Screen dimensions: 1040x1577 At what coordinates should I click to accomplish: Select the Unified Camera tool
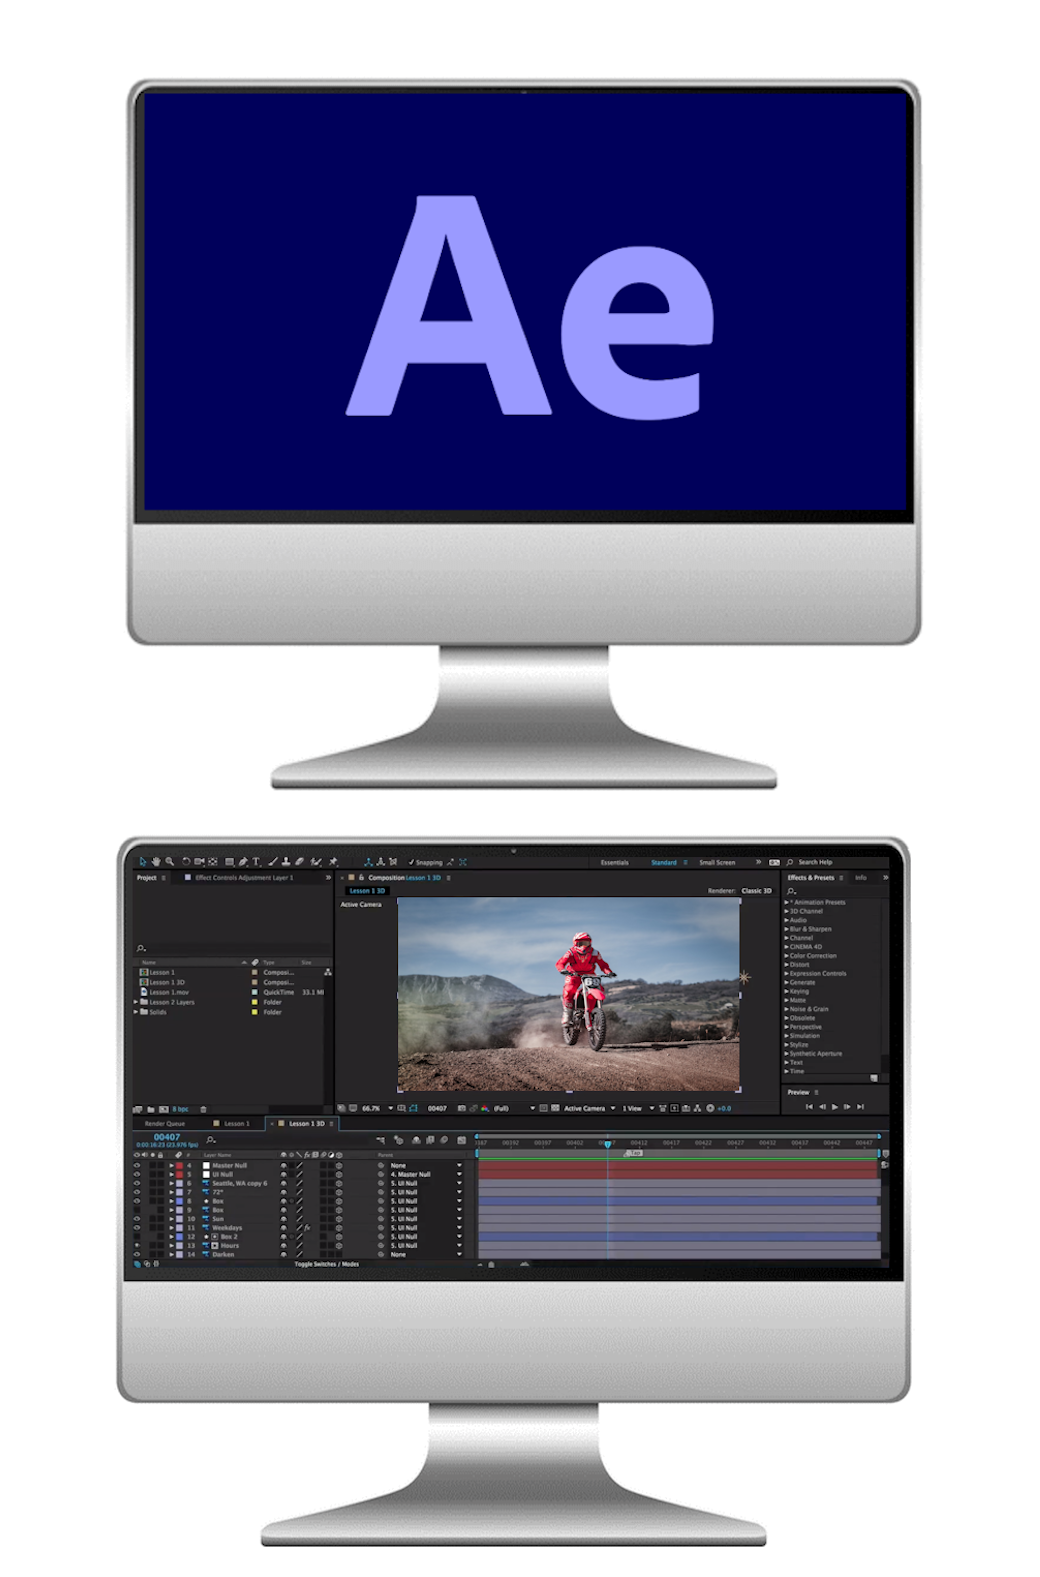click(x=199, y=862)
